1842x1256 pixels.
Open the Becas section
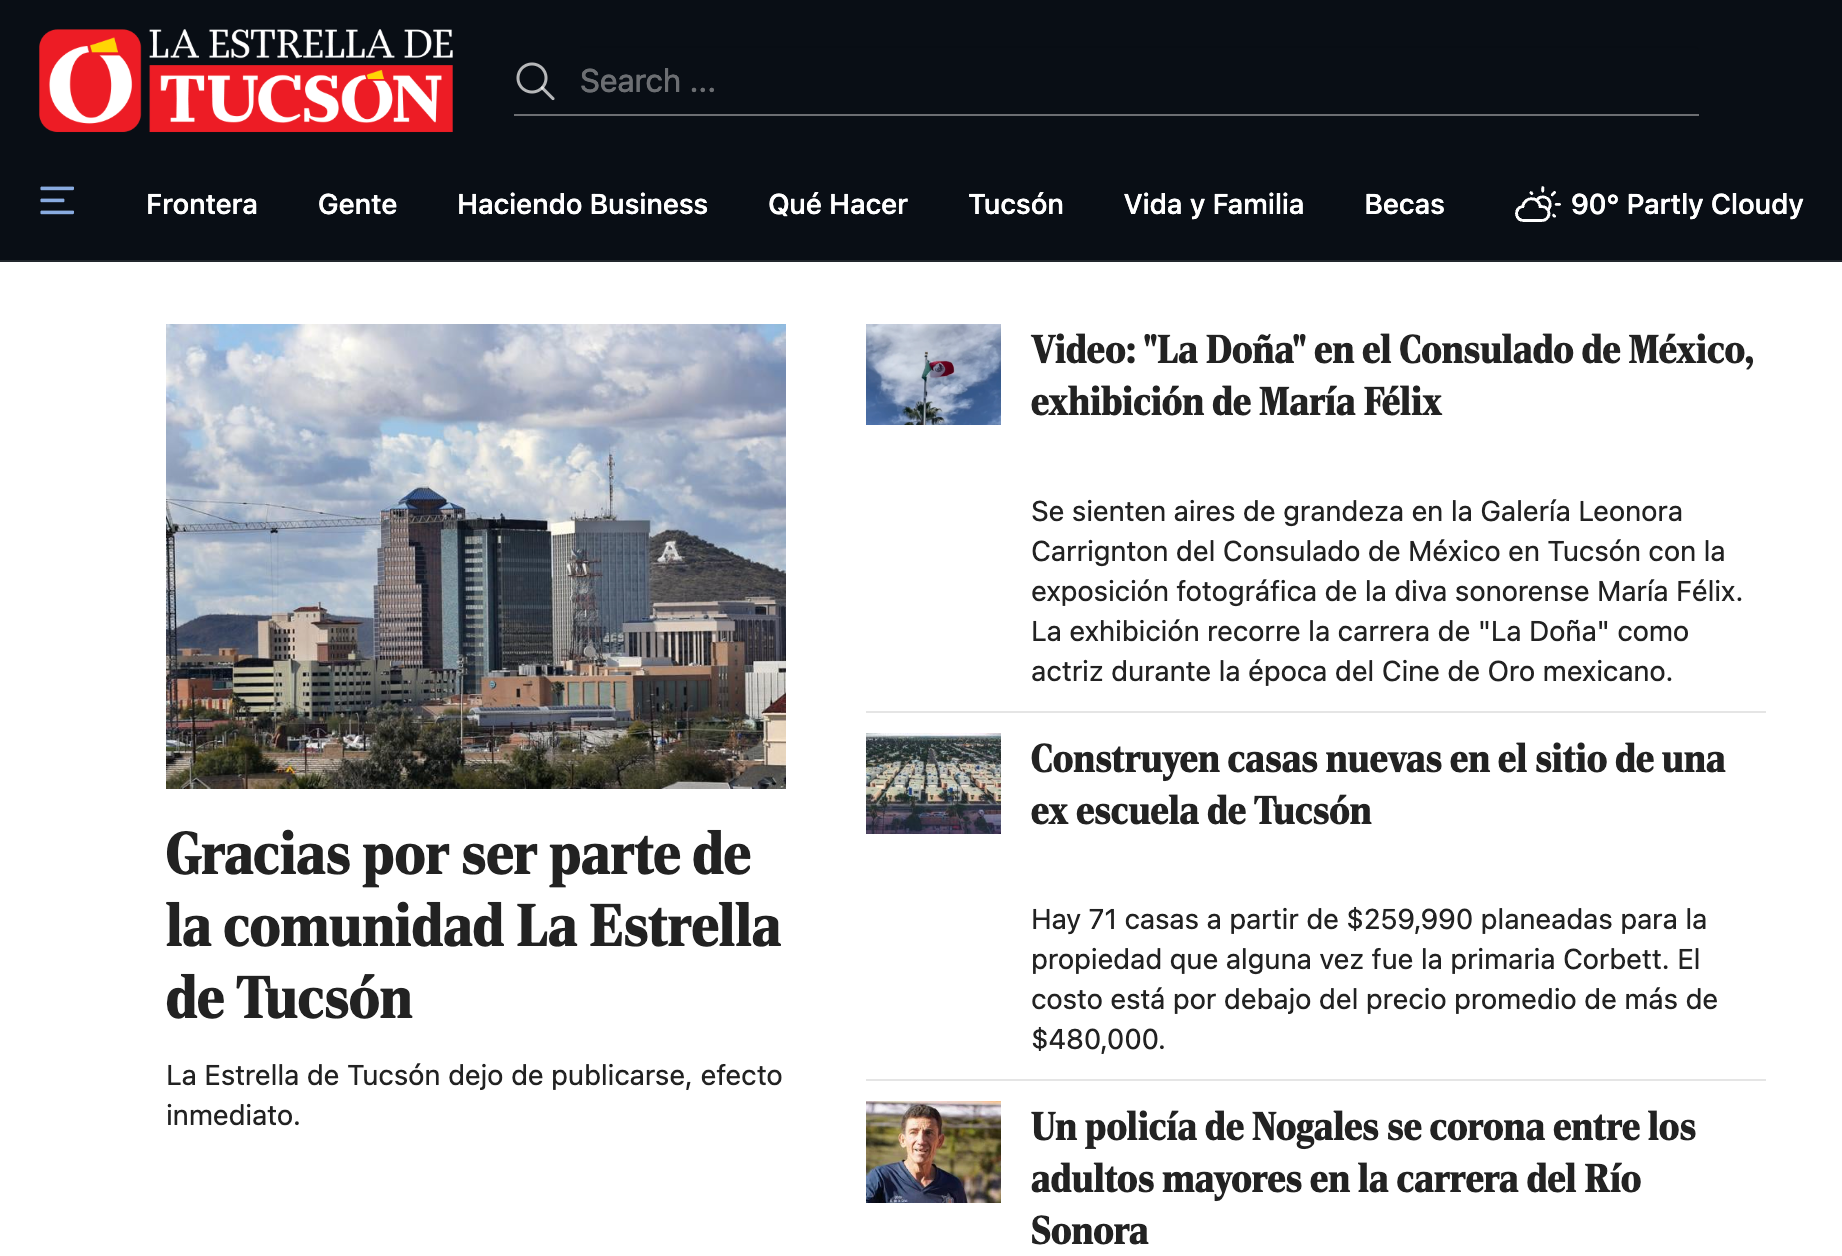coord(1404,204)
